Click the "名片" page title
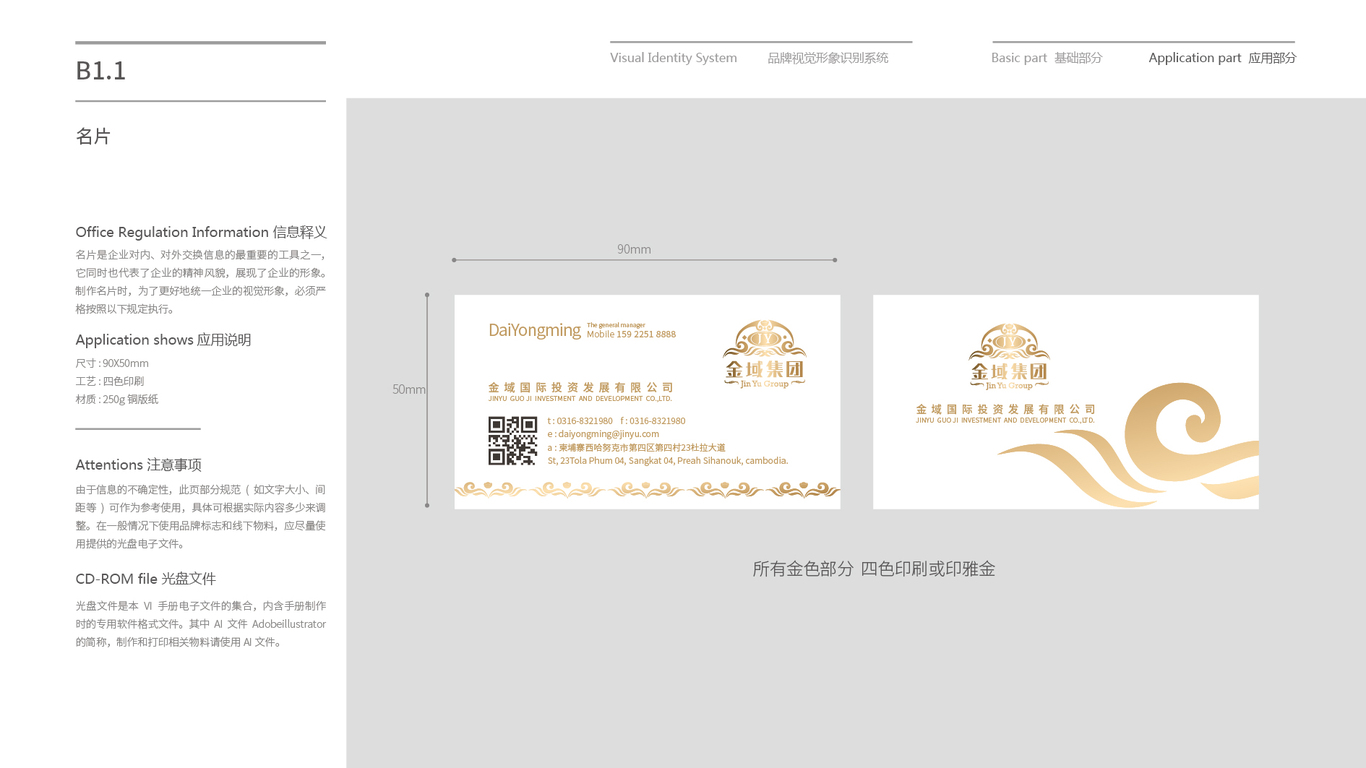Screen dimensions: 1366x768 (93, 137)
